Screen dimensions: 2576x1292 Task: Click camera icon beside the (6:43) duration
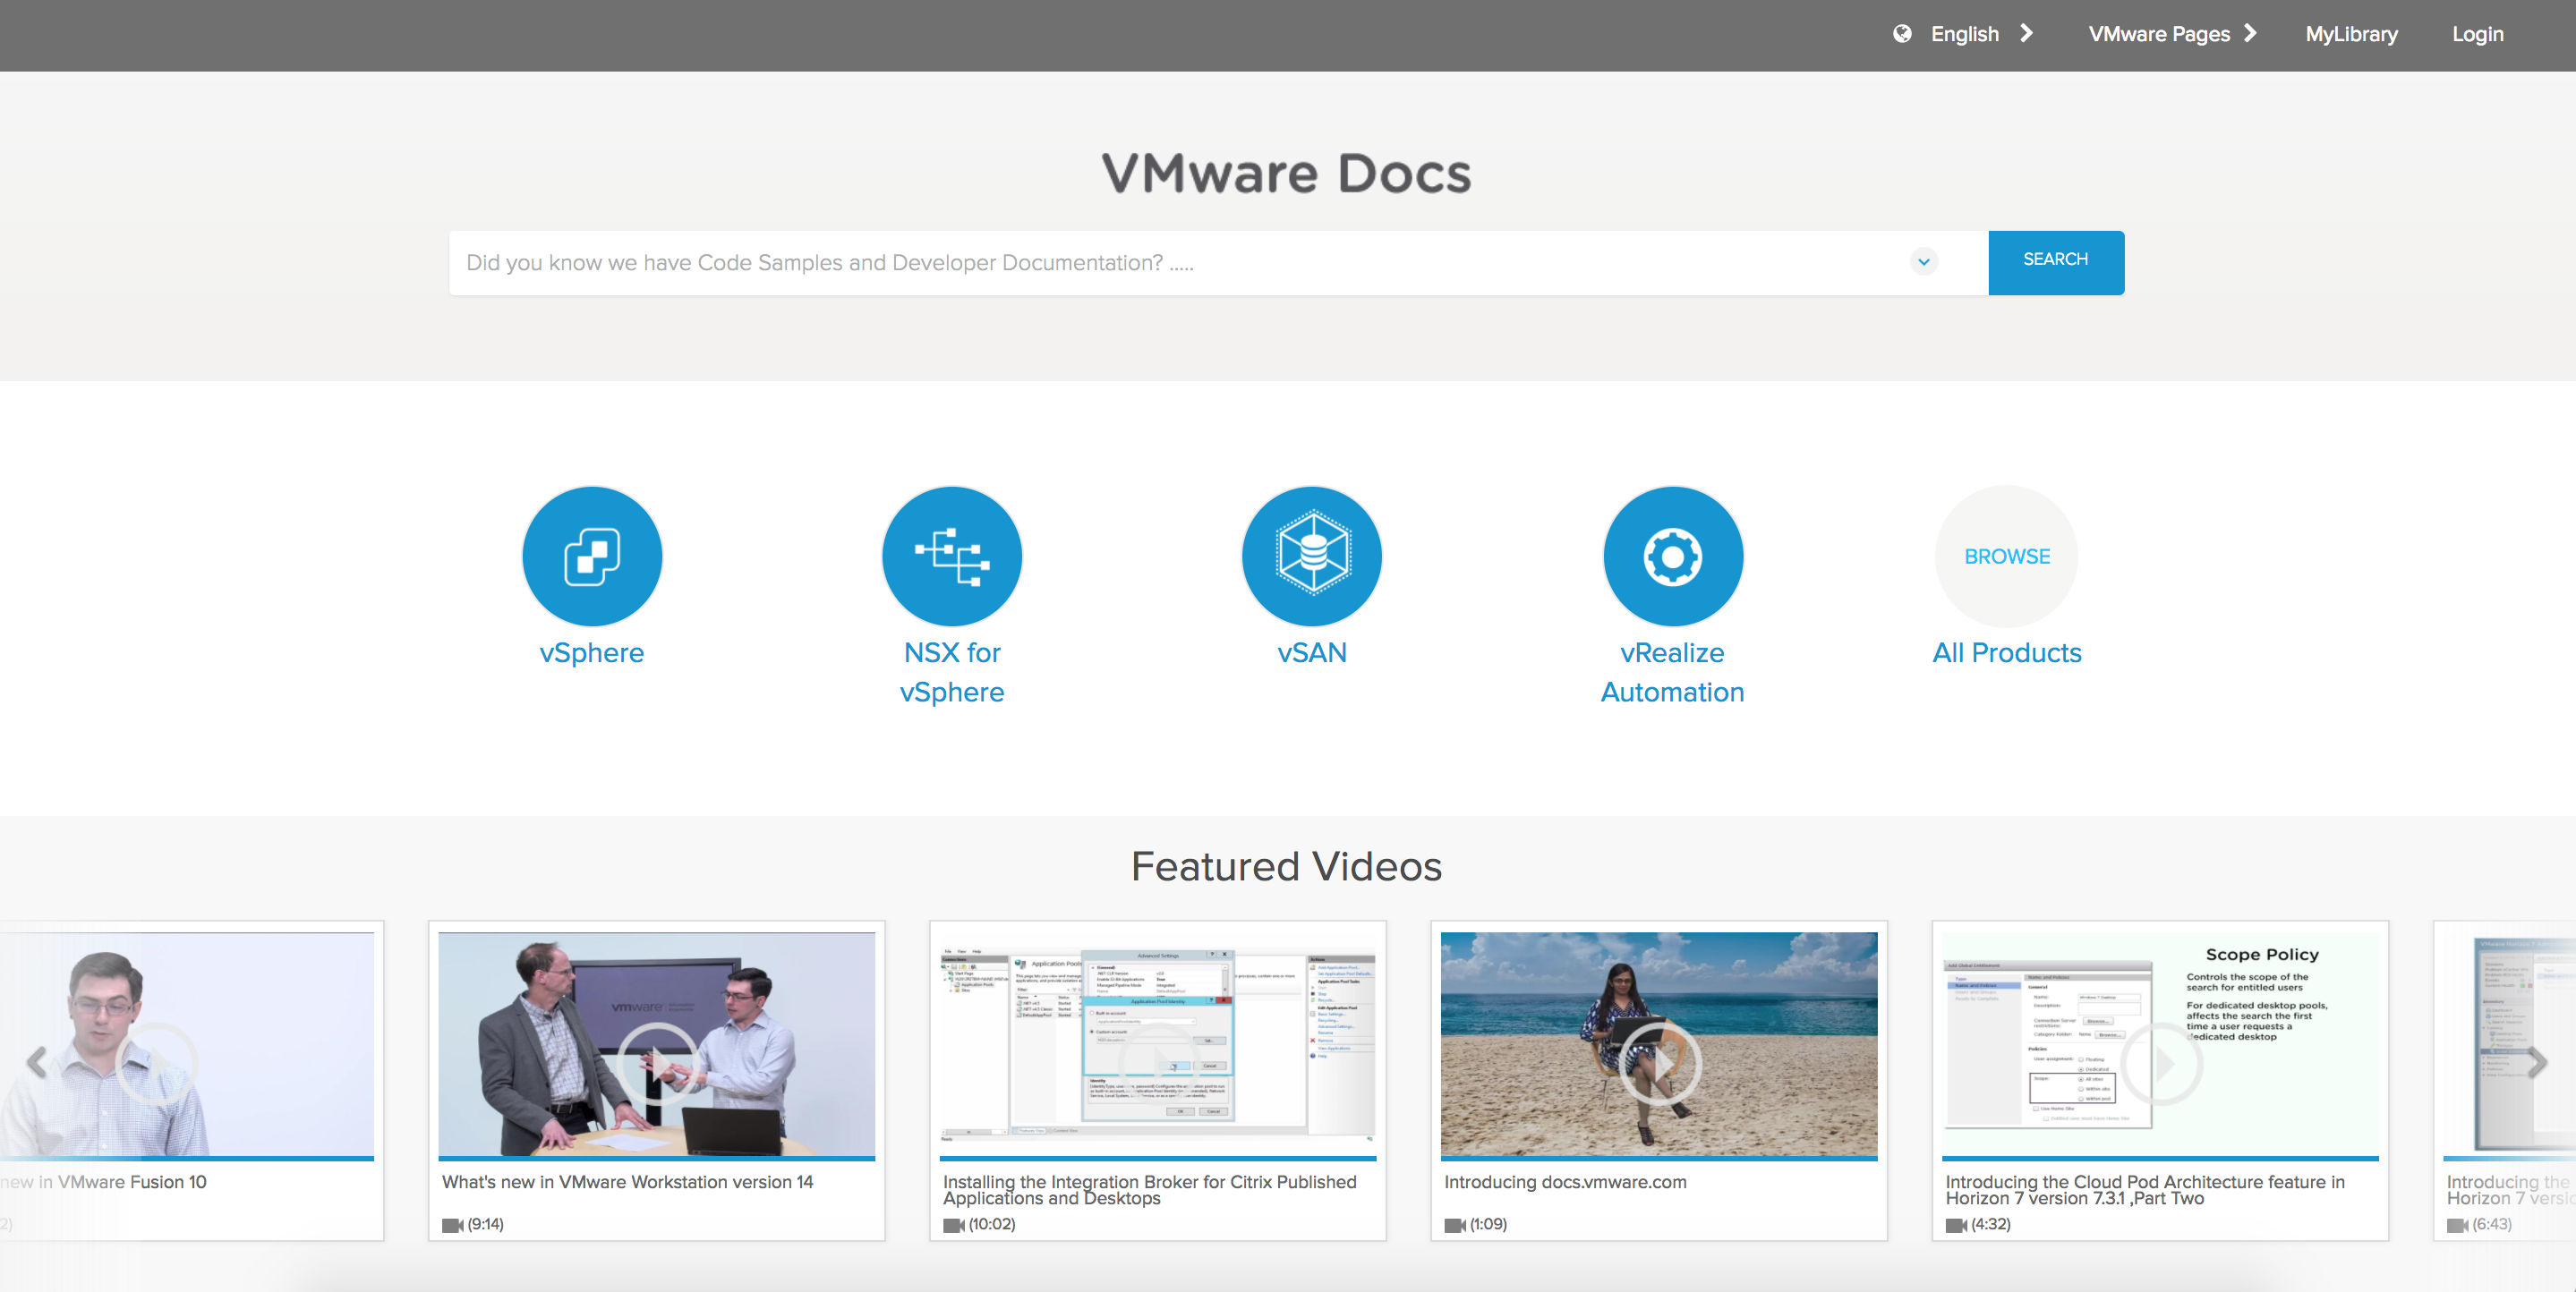[x=2456, y=1225]
